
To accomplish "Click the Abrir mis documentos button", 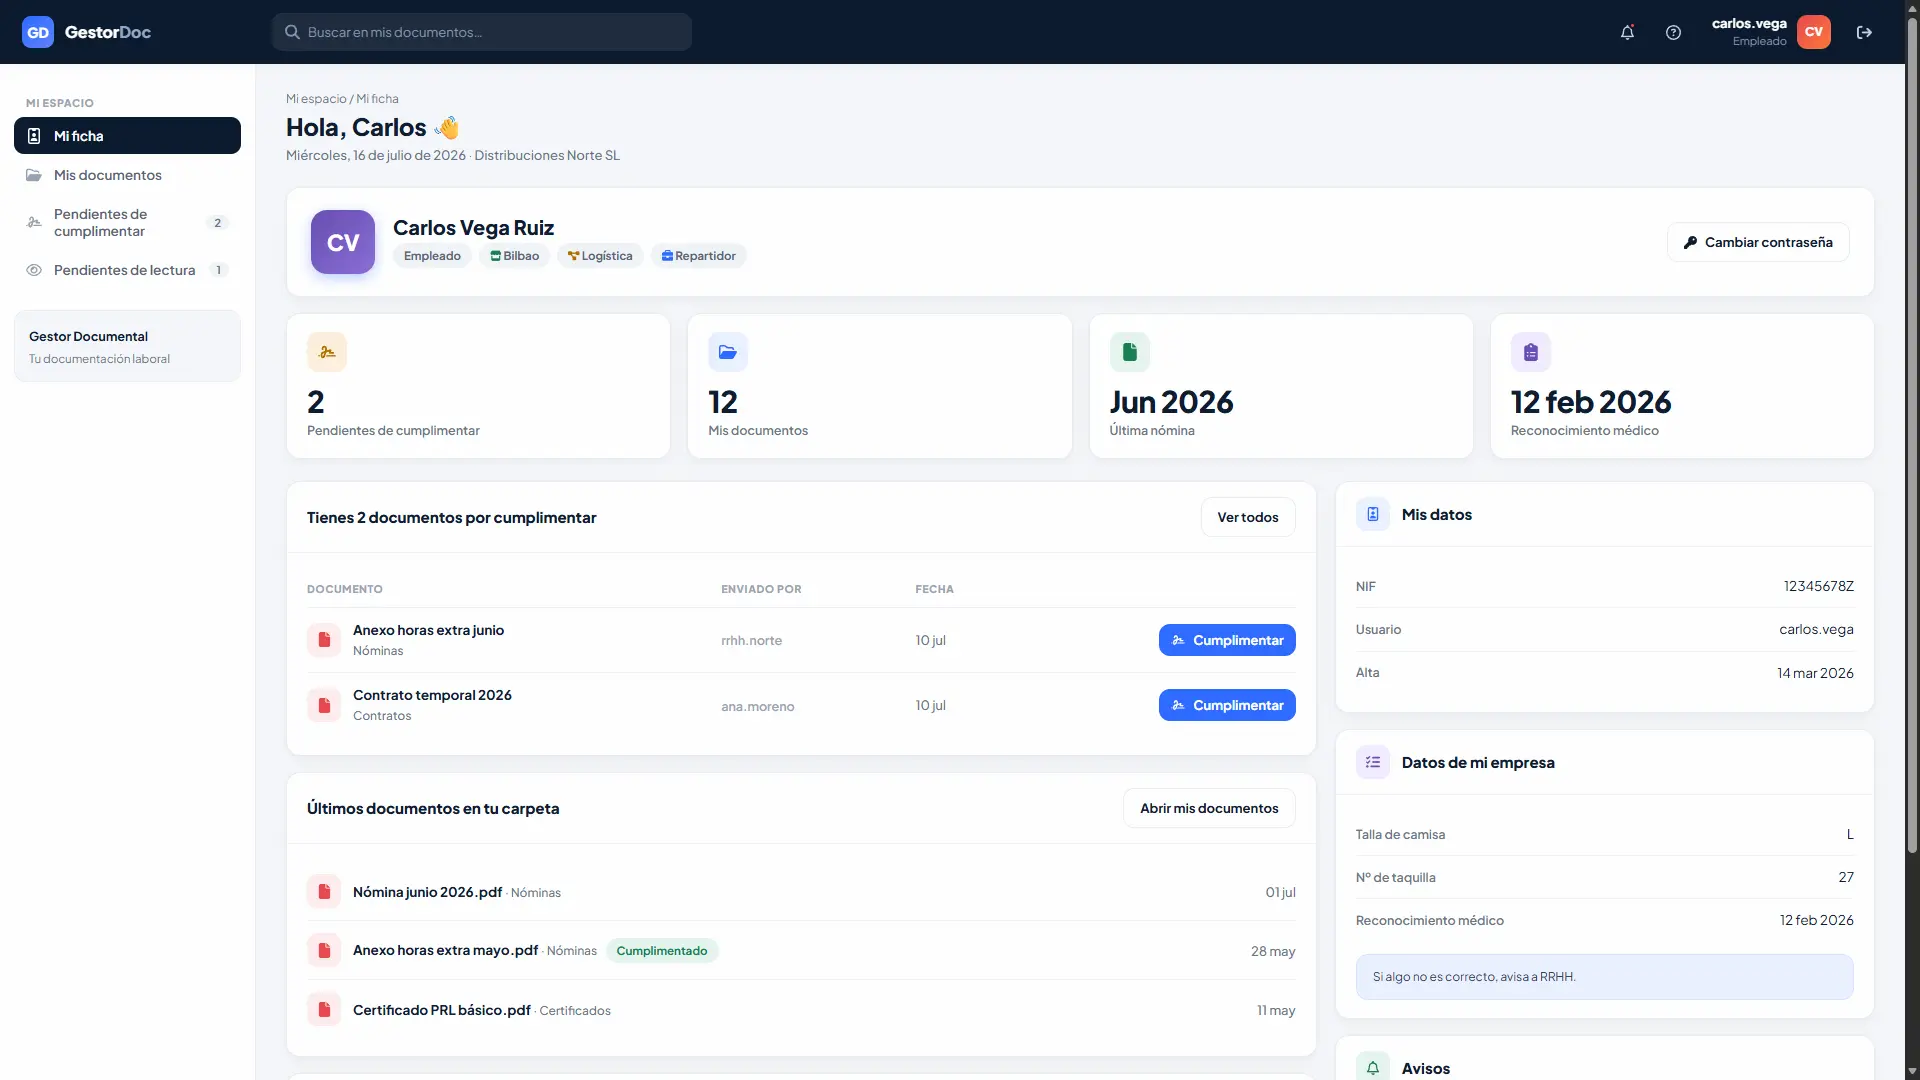I will pos(1209,808).
